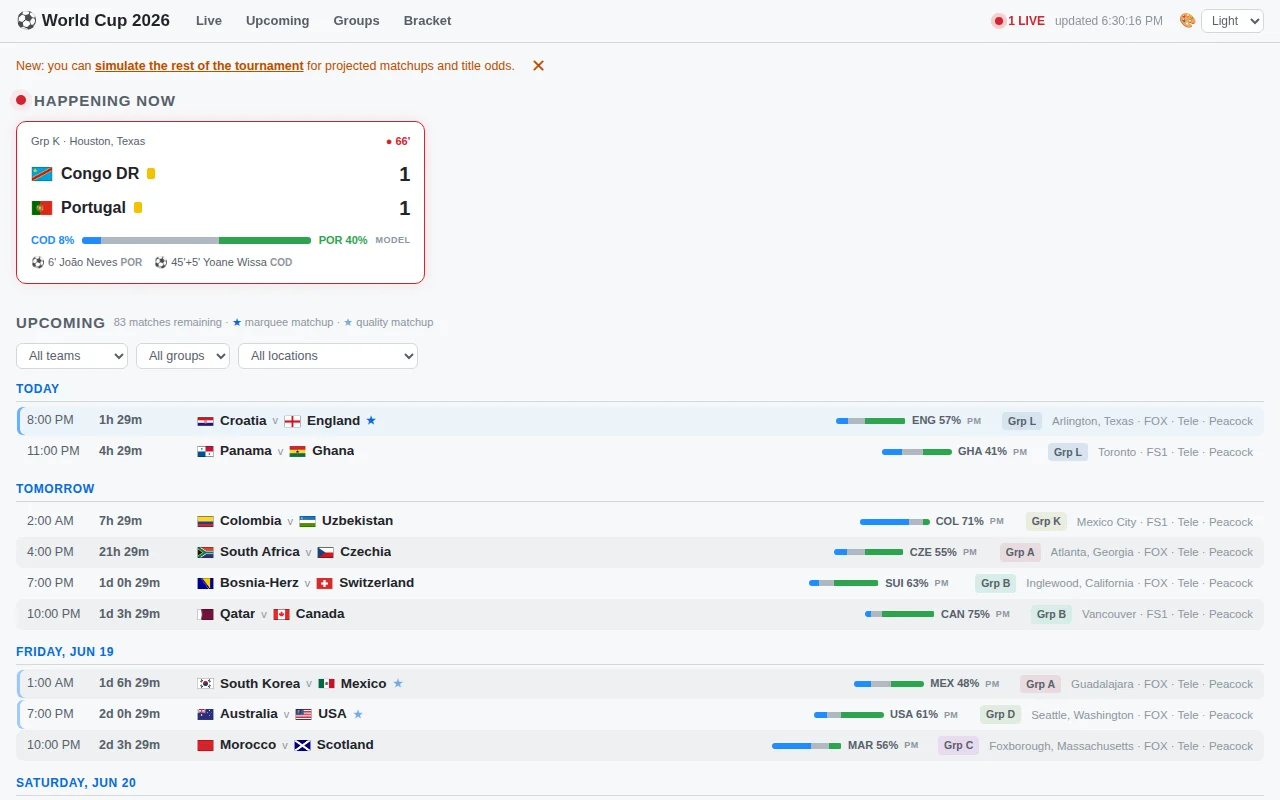This screenshot has width=1280, height=800.
Task: Click the CAN 75% probability bar
Action: [899, 614]
